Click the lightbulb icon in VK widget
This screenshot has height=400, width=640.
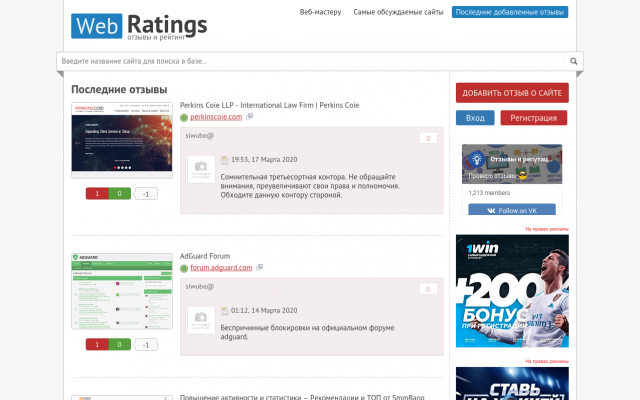click(476, 159)
